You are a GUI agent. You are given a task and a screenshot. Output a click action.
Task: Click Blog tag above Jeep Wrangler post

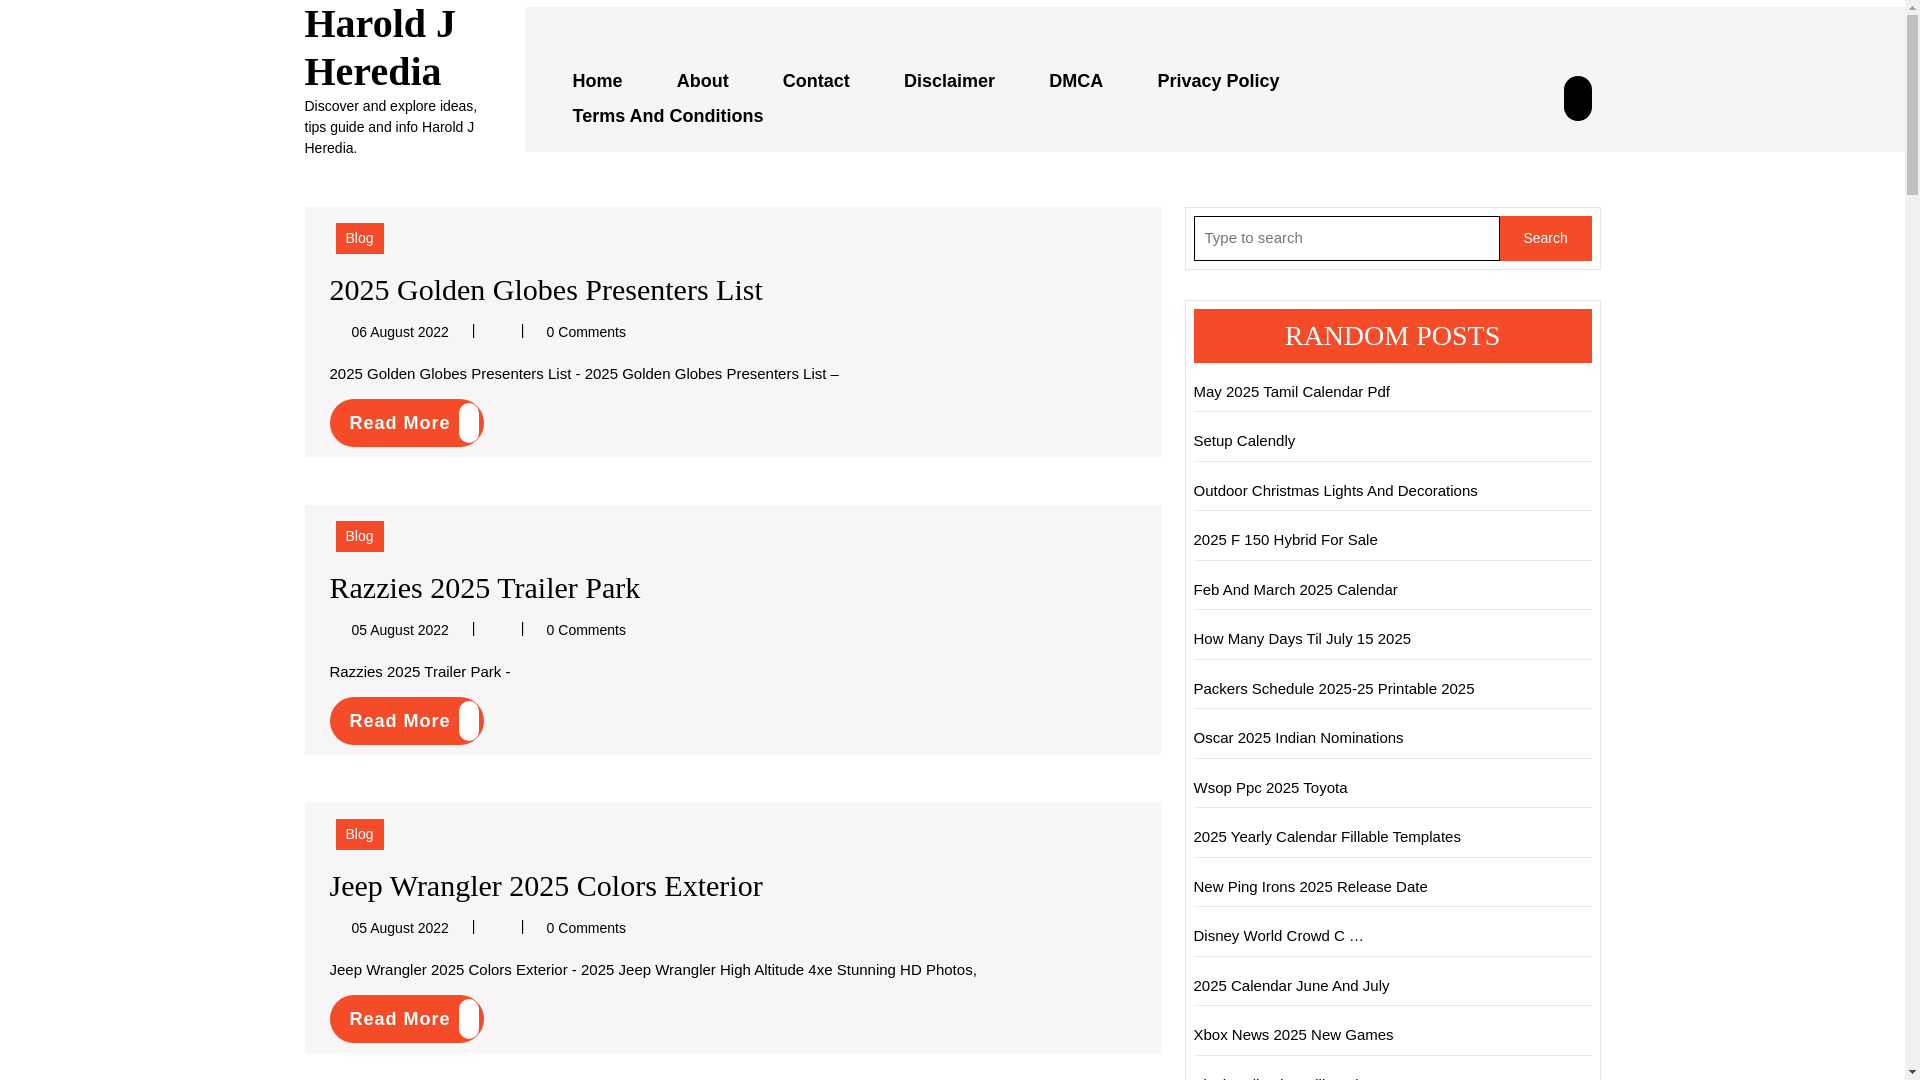point(359,834)
